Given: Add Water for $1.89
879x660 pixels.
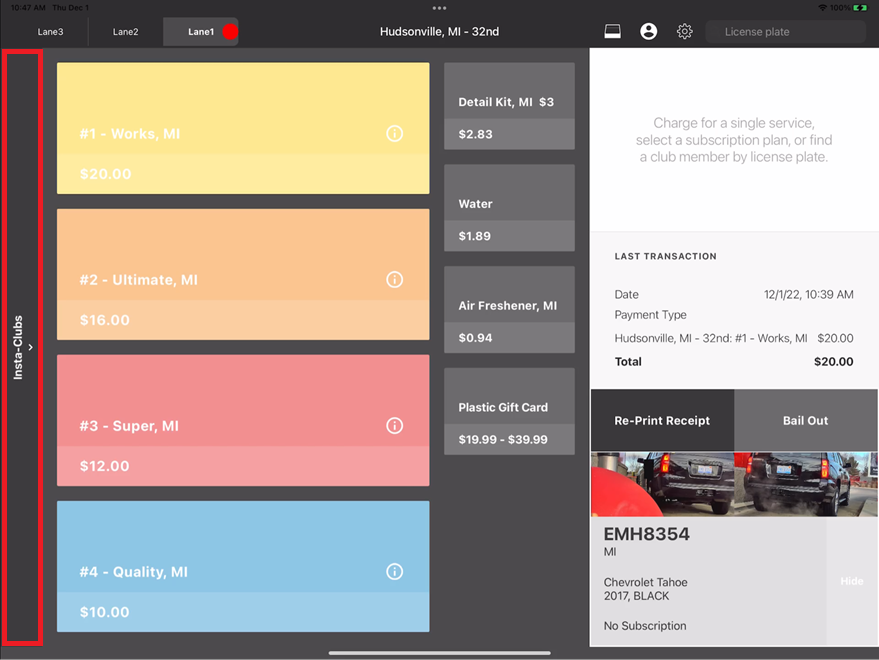Looking at the screenshot, I should [x=509, y=208].
